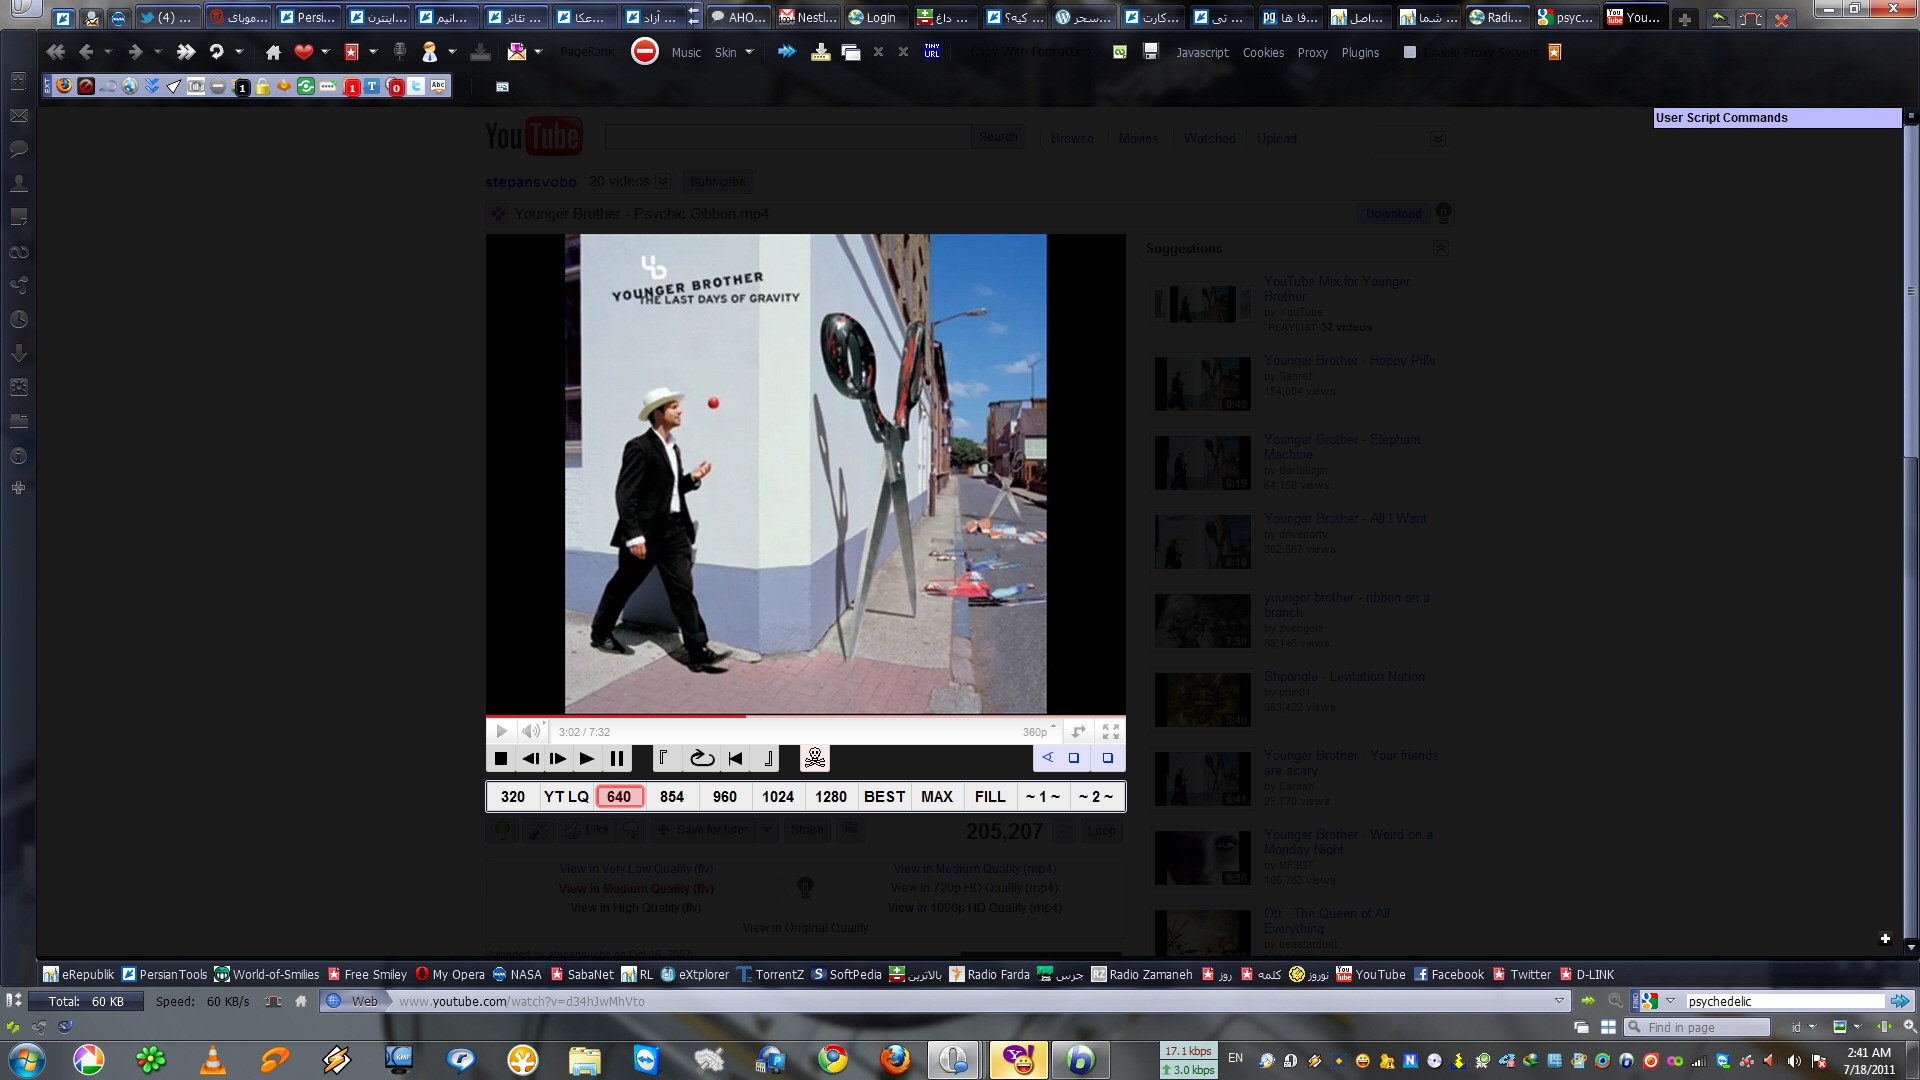The height and width of the screenshot is (1080, 1920).
Task: Click the Cookies toolbar item
Action: click(x=1263, y=52)
